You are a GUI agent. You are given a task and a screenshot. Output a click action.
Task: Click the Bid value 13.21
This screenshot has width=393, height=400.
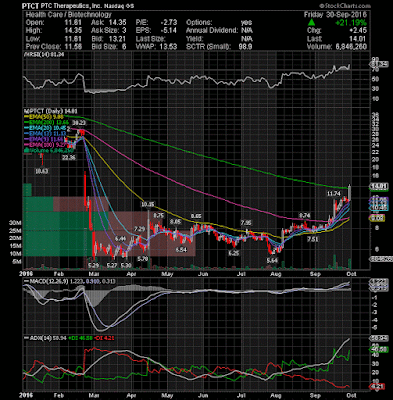[119, 38]
